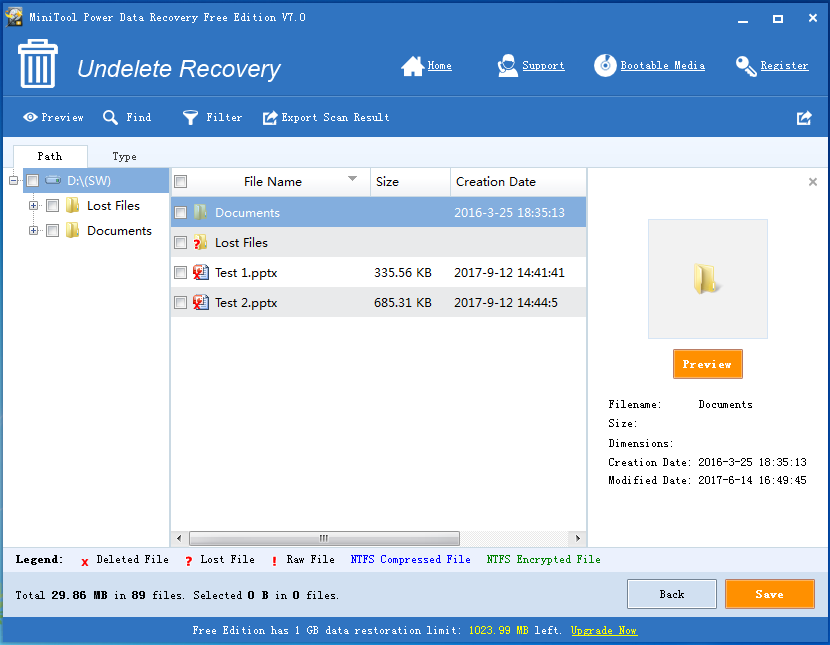Screen dimensions: 830x645
Task: Switch to the Path tab
Action: click(x=50, y=156)
